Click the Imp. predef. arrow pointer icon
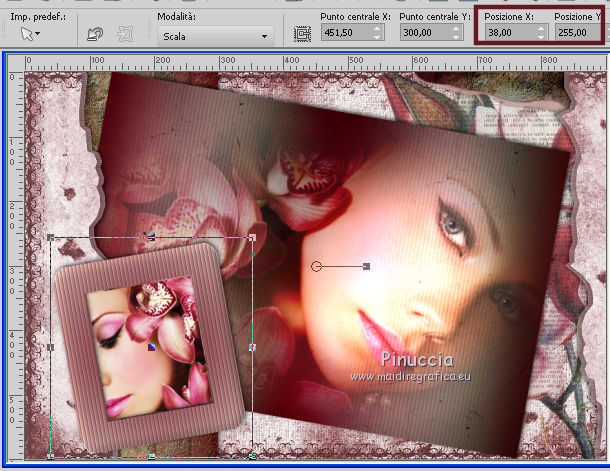610x471 pixels. [27, 34]
